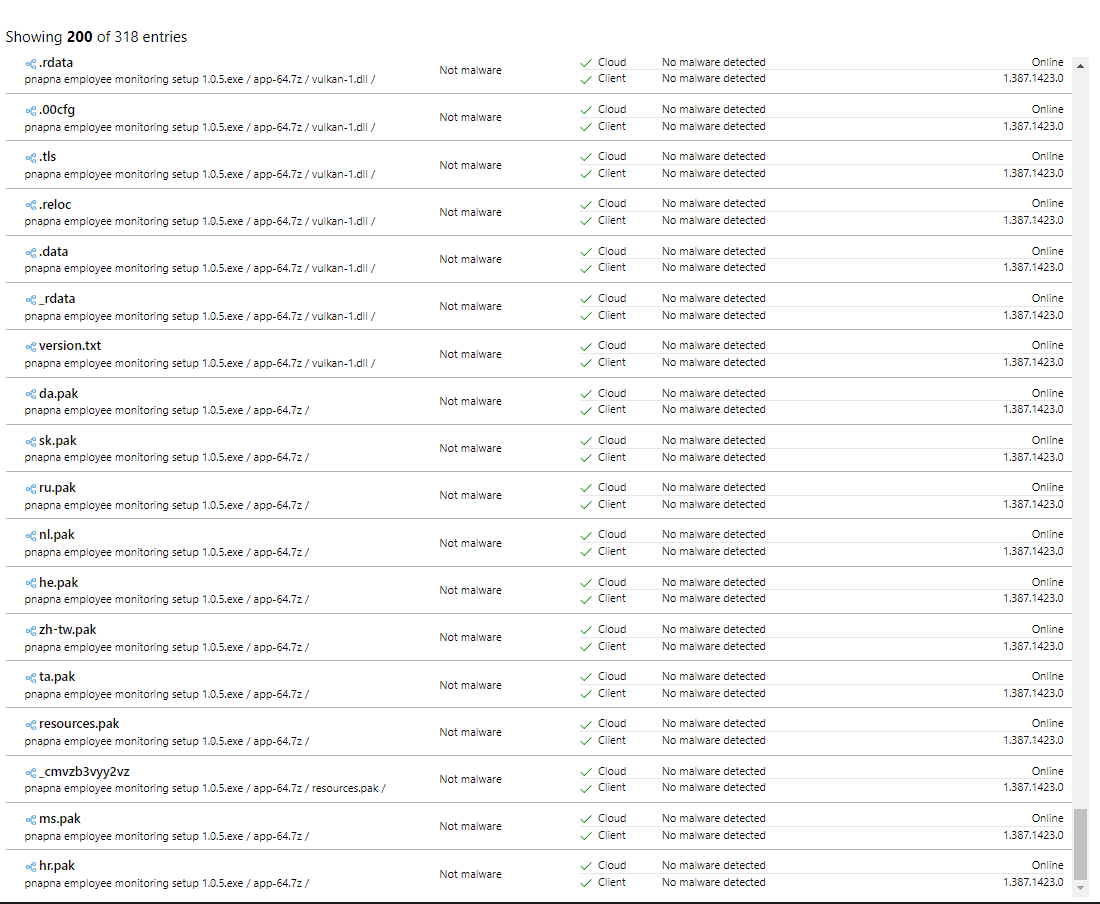
Task: Click 'Not malware' verdict for zh-tw.pak
Action: 471,637
